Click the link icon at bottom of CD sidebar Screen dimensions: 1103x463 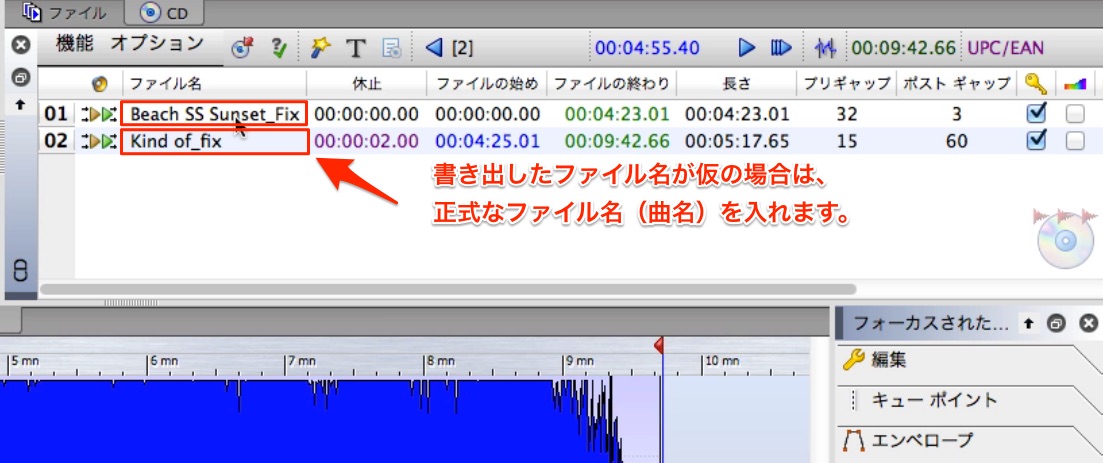[x=20, y=271]
